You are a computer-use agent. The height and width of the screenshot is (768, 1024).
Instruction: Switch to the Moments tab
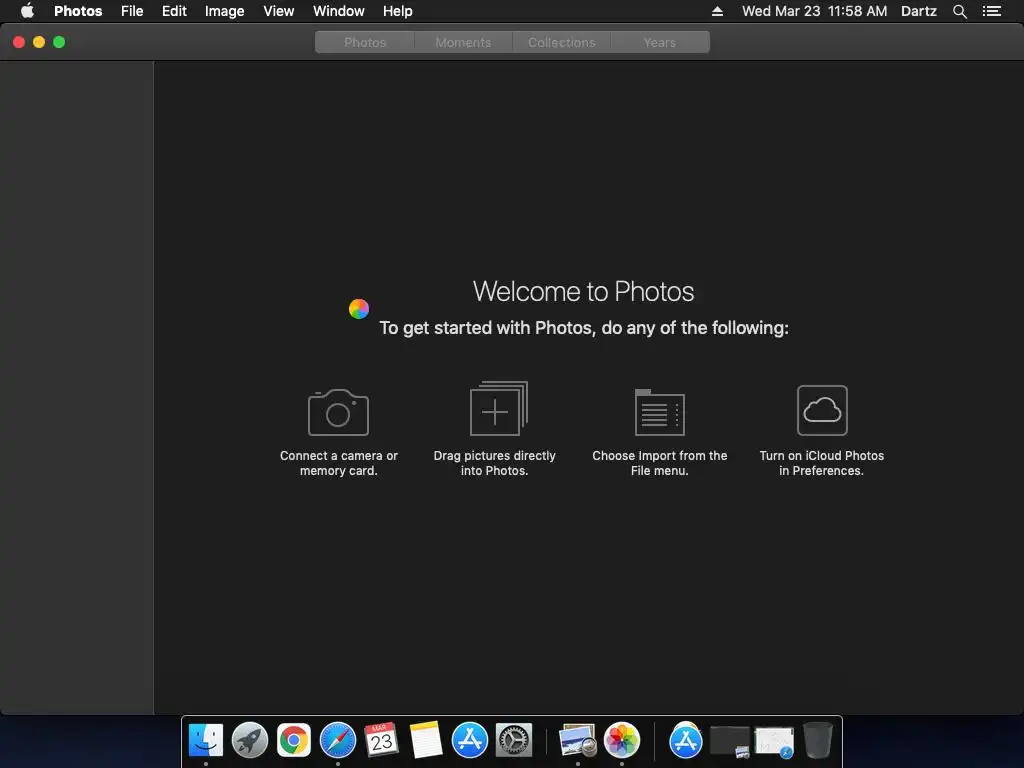tap(463, 42)
